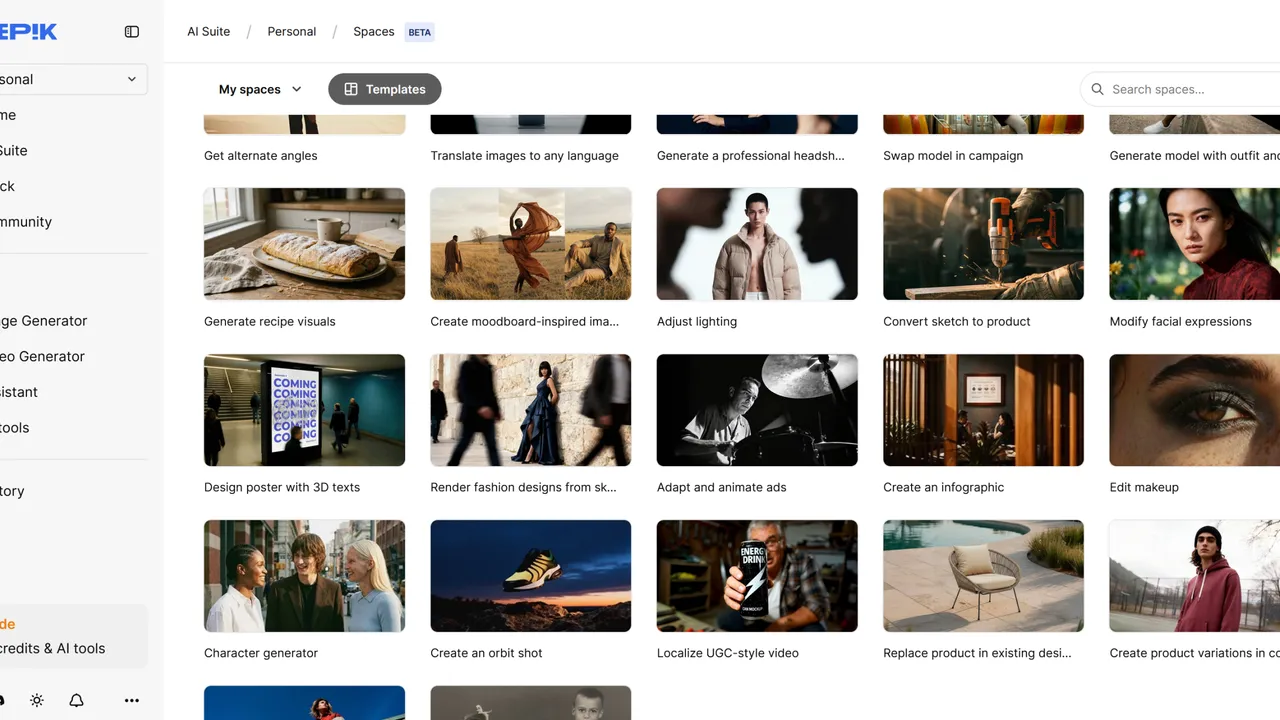This screenshot has height=720, width=1280.
Task: Click 'Create an infographic' label
Action: pyautogui.click(x=944, y=488)
